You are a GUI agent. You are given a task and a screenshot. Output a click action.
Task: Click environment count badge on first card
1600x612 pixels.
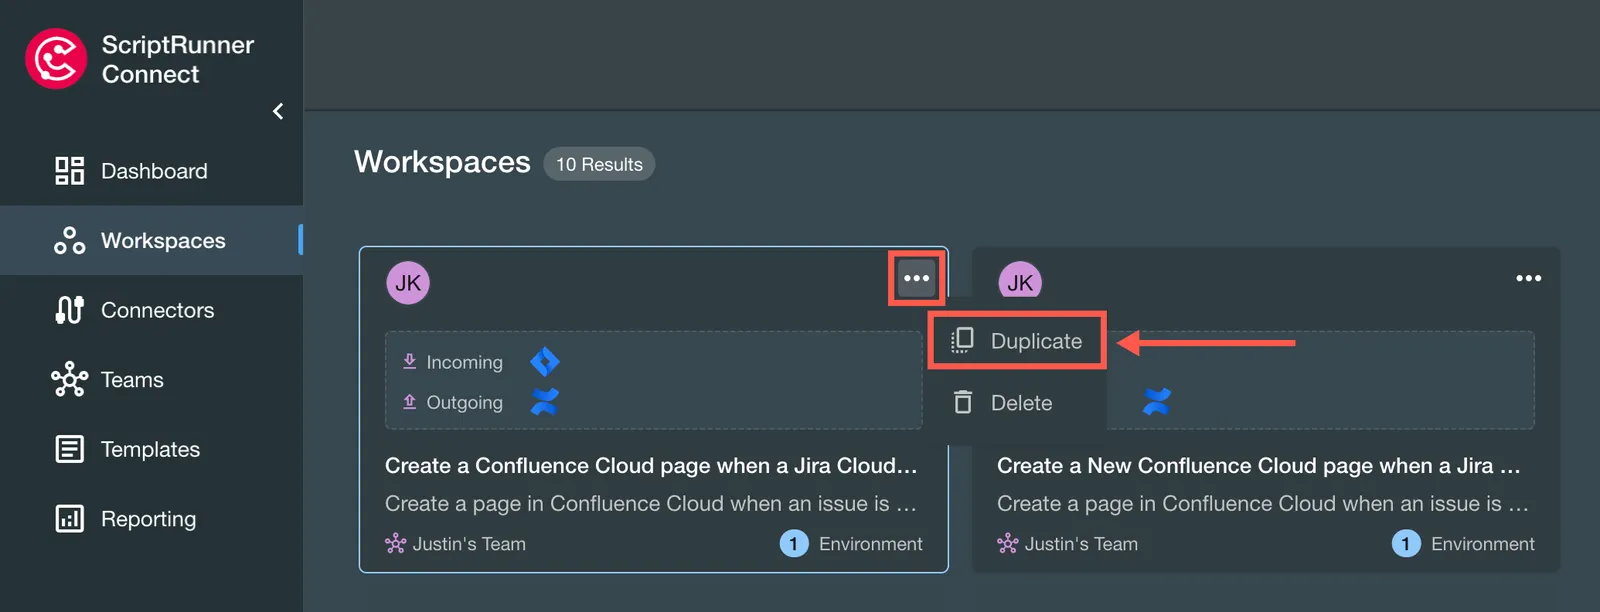coord(794,544)
